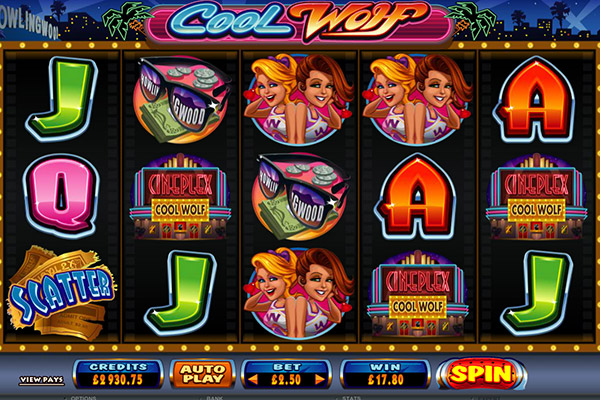Click the Credits balance display
The height and width of the screenshot is (400, 600).
pos(118,374)
